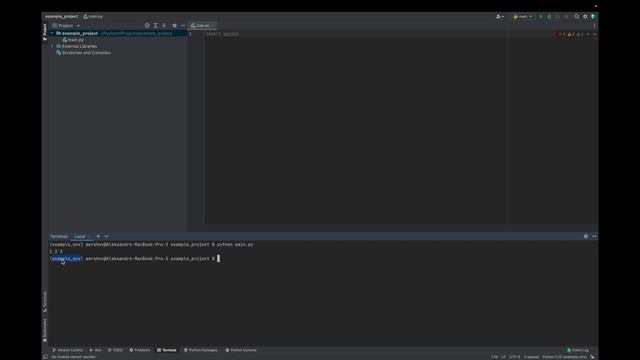Click the Debug bug icon

pyautogui.click(x=549, y=17)
